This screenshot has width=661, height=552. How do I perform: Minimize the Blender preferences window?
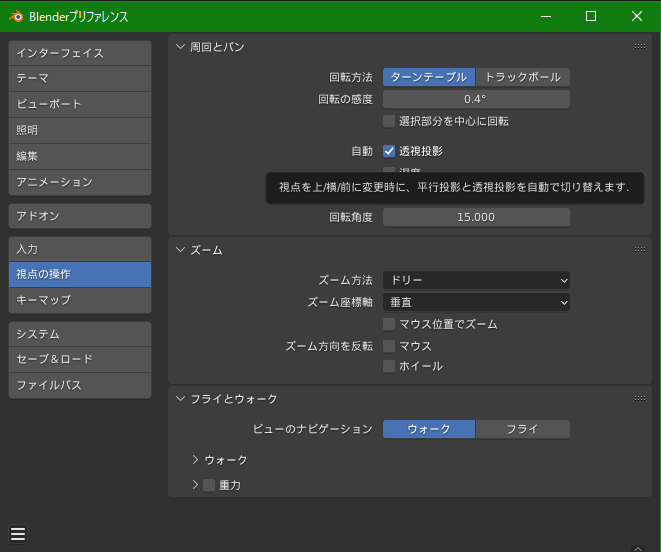[x=546, y=16]
